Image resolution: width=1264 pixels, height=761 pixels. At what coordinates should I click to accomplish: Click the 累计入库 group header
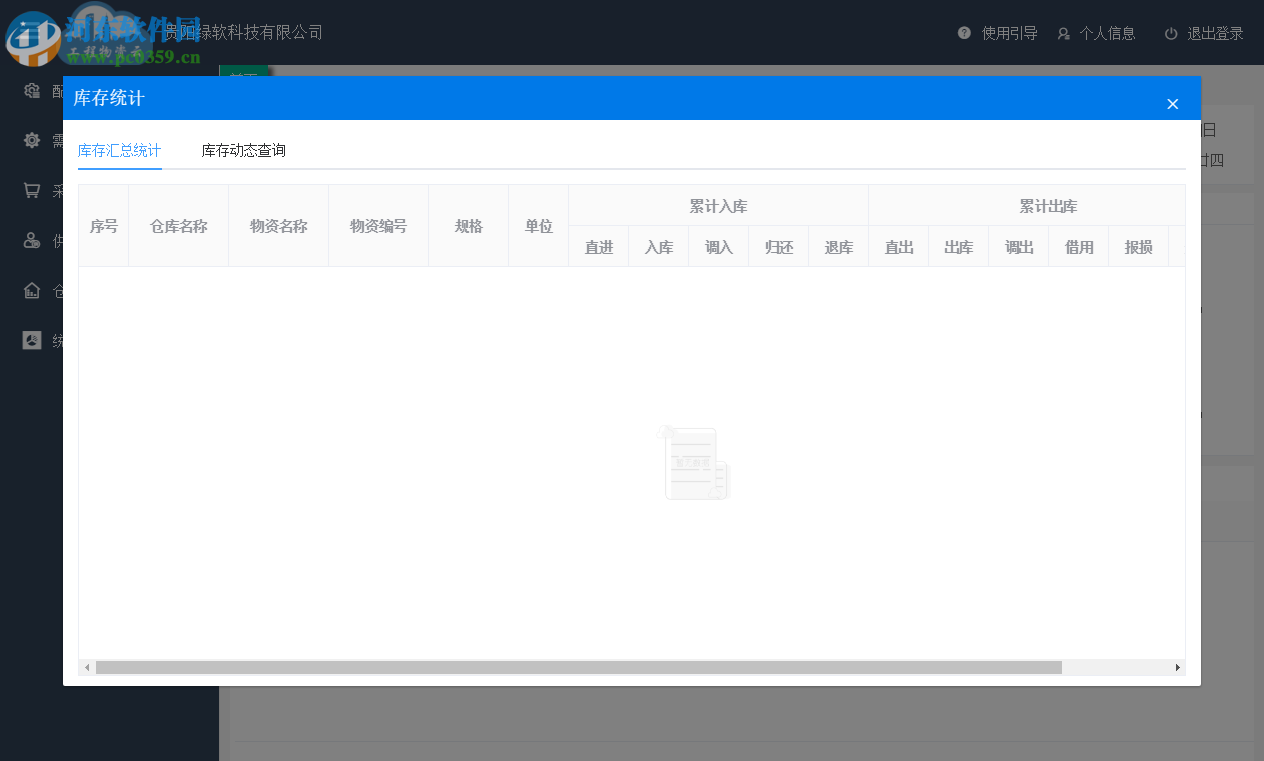pos(719,206)
